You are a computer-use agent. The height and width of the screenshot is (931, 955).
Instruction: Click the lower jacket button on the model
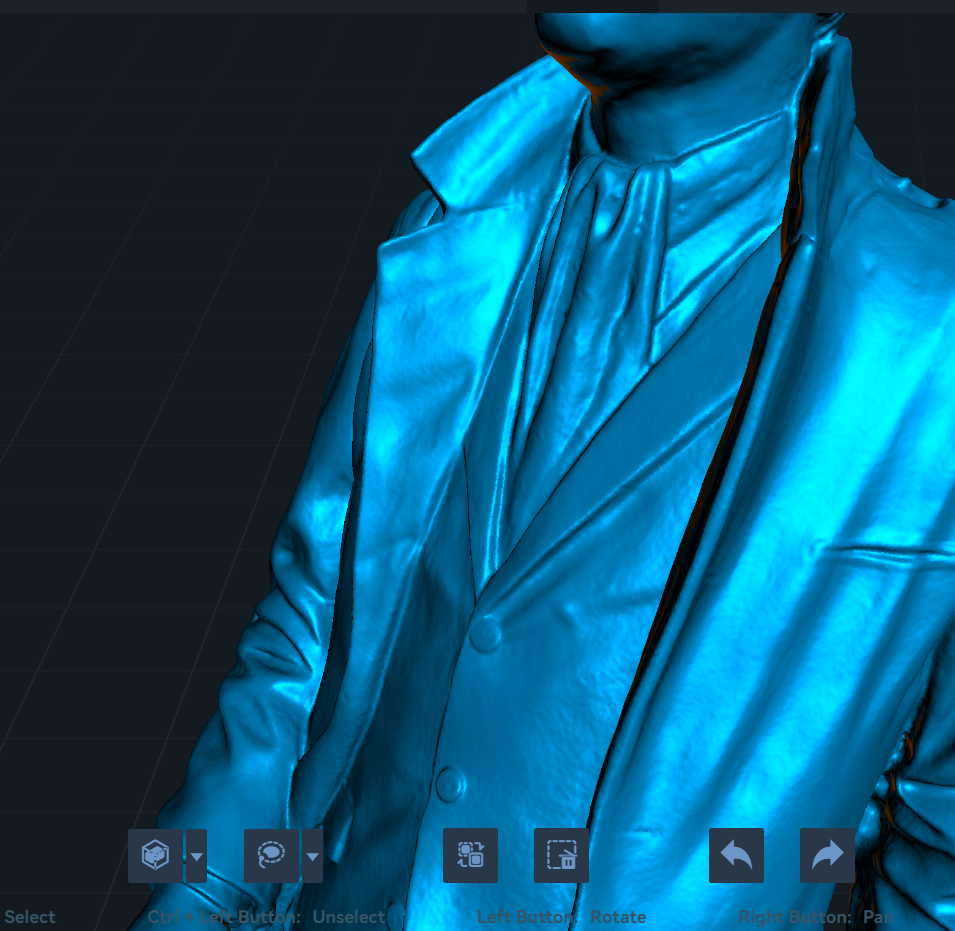(x=450, y=783)
